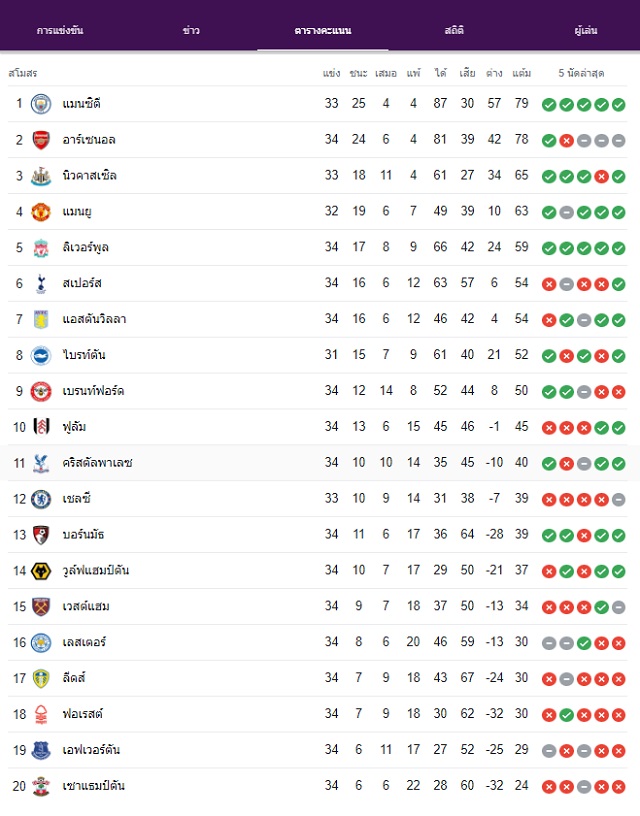Screen dimensions: 640x816
Task: Click the Liverpool club crest
Action: point(41,248)
